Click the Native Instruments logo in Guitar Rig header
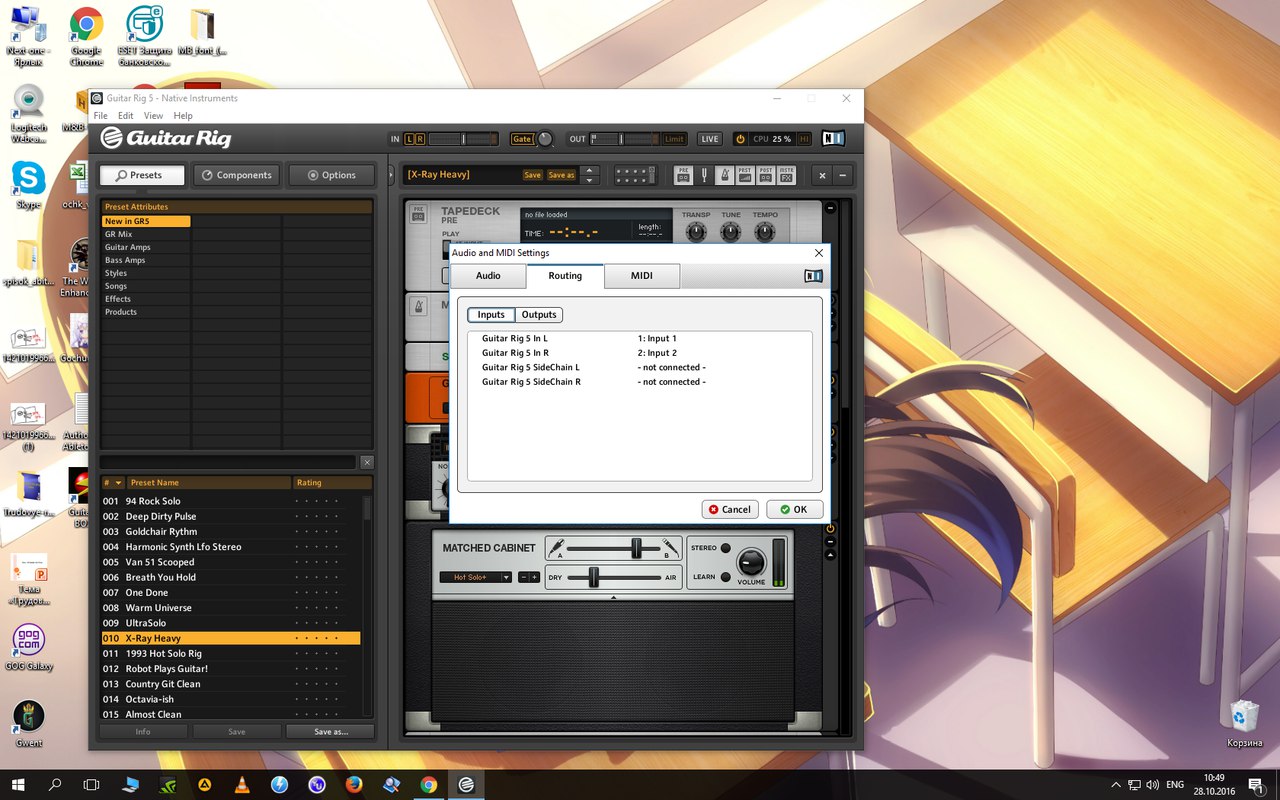This screenshot has width=1280, height=800. click(833, 139)
